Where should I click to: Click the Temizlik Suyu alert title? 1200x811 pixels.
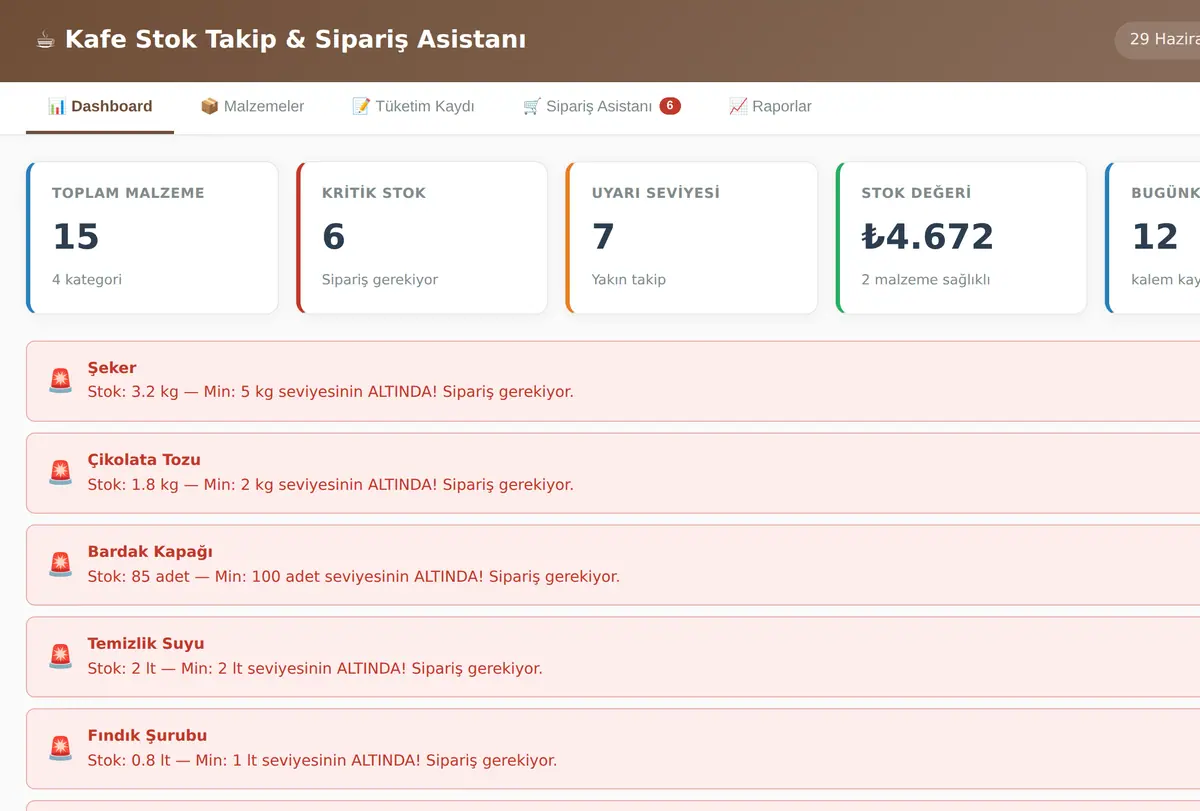coord(146,644)
